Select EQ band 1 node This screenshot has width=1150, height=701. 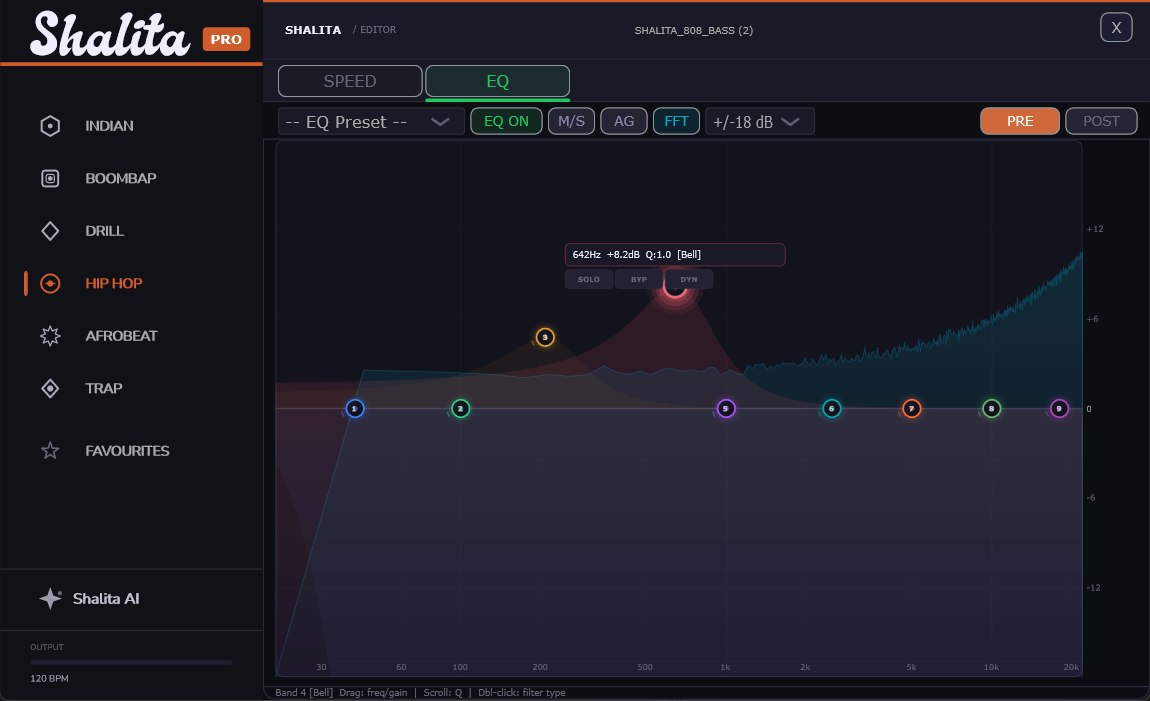point(355,408)
